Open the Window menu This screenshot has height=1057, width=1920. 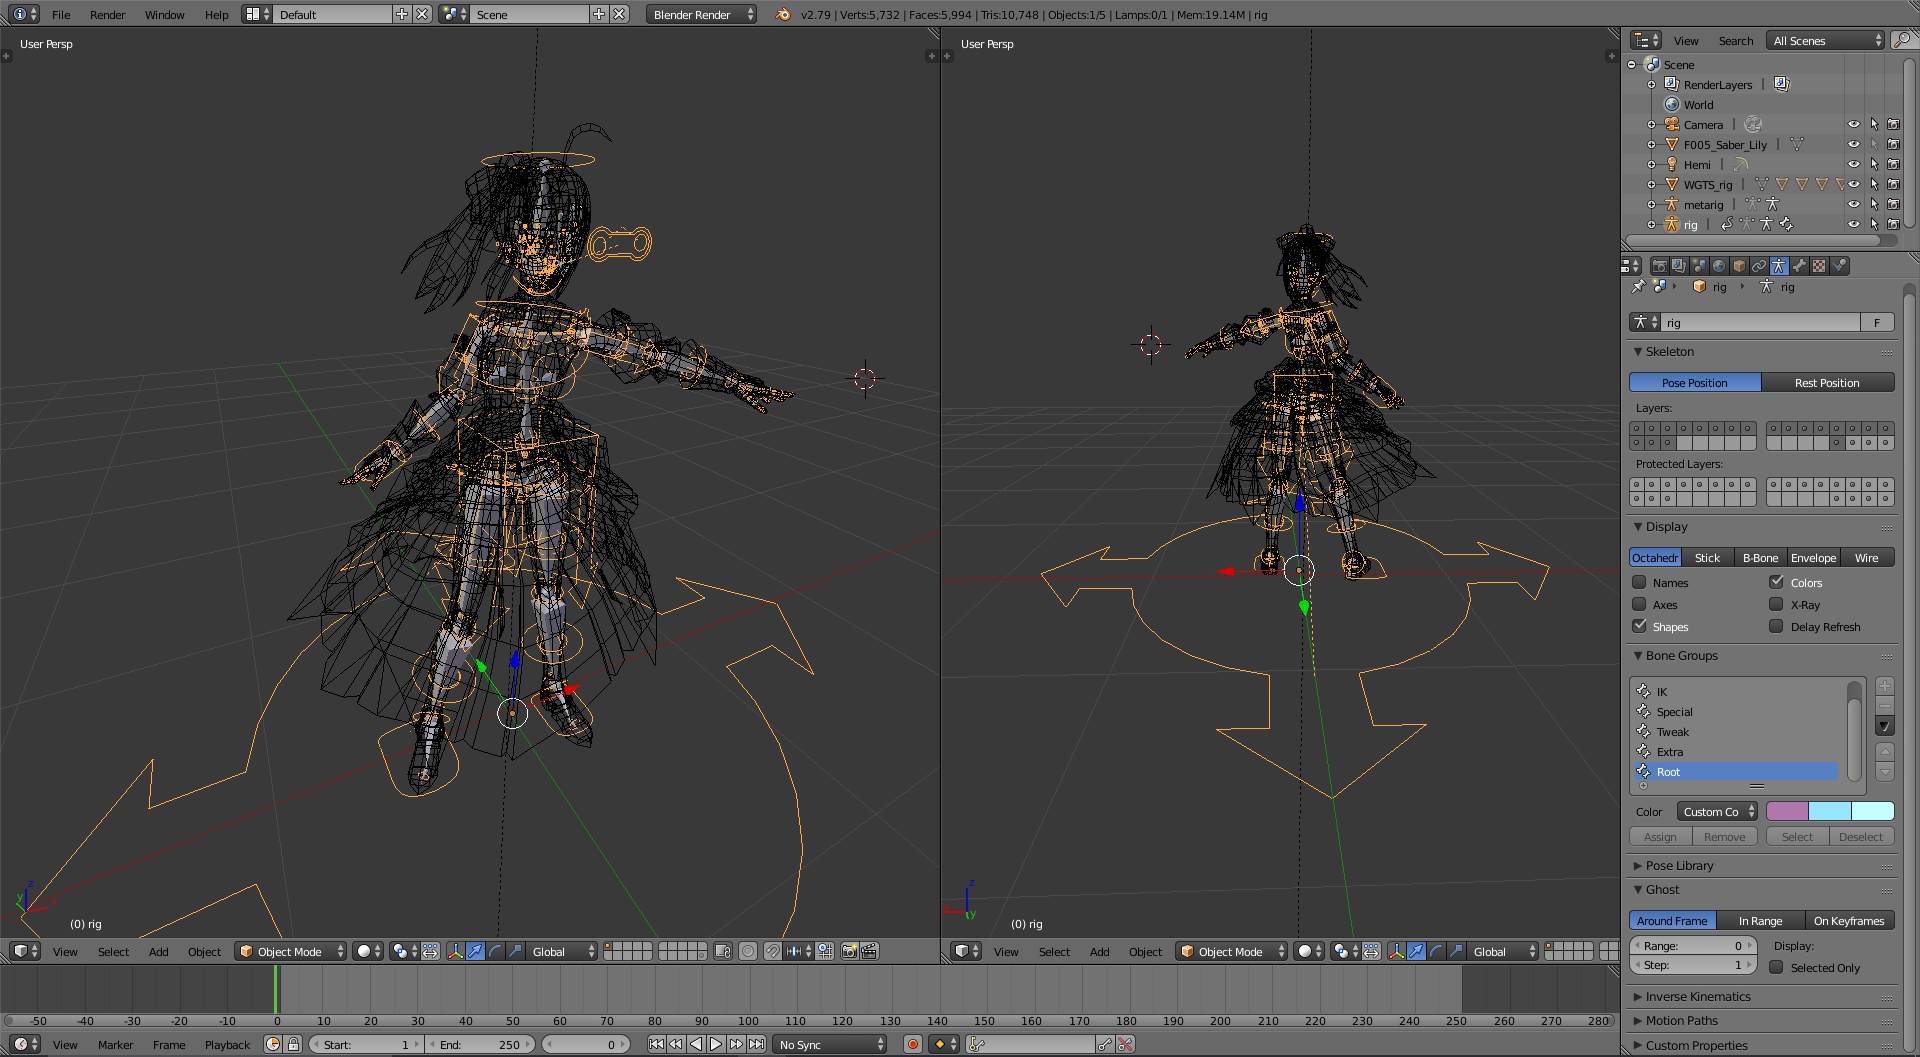165,14
